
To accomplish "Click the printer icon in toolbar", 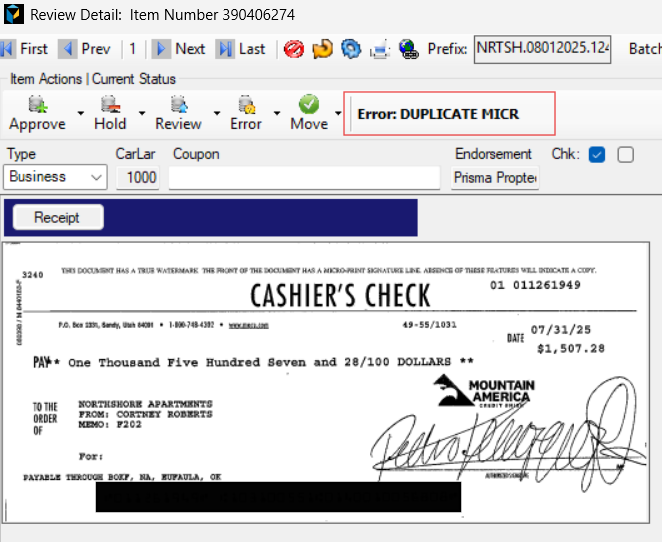I will tap(380, 49).
